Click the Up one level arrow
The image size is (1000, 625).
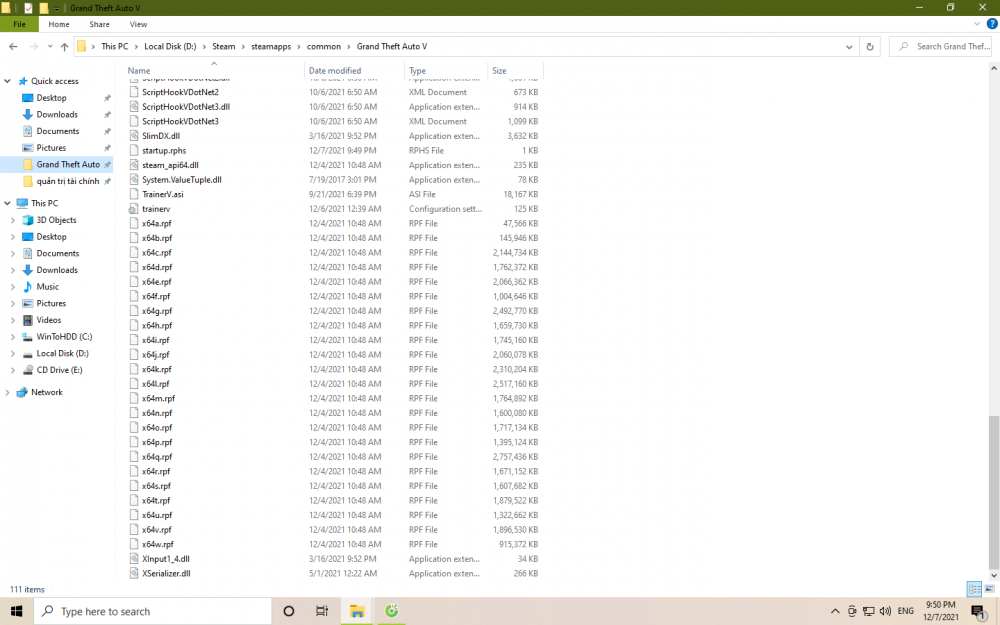(64, 47)
